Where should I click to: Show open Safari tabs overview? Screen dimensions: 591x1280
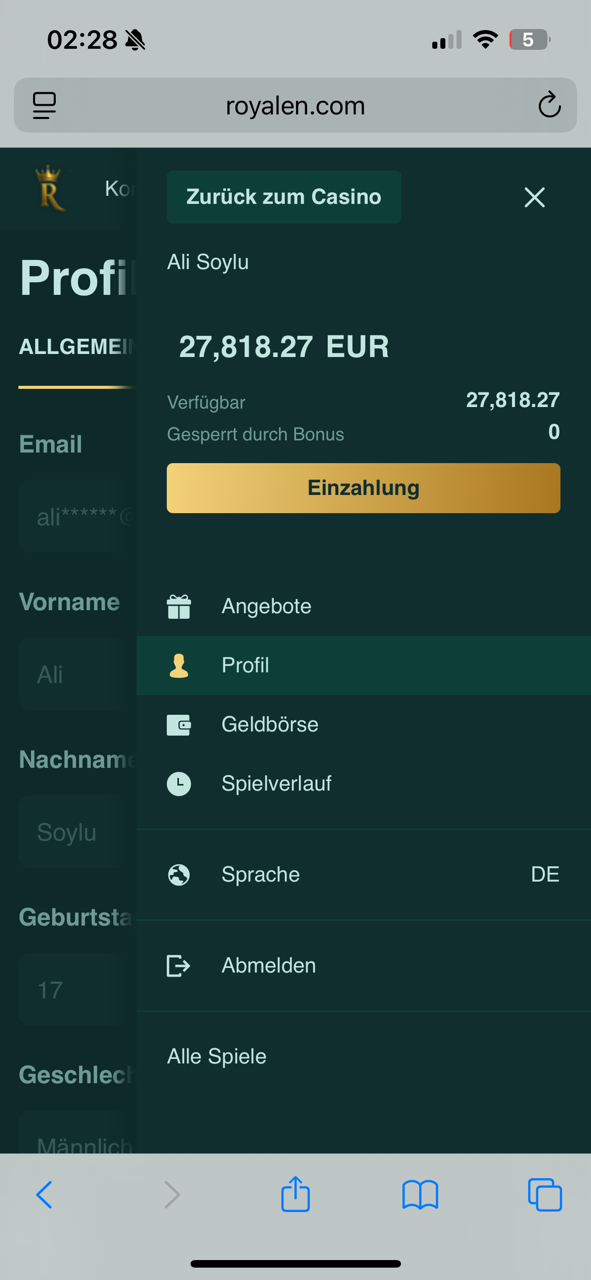point(545,1195)
